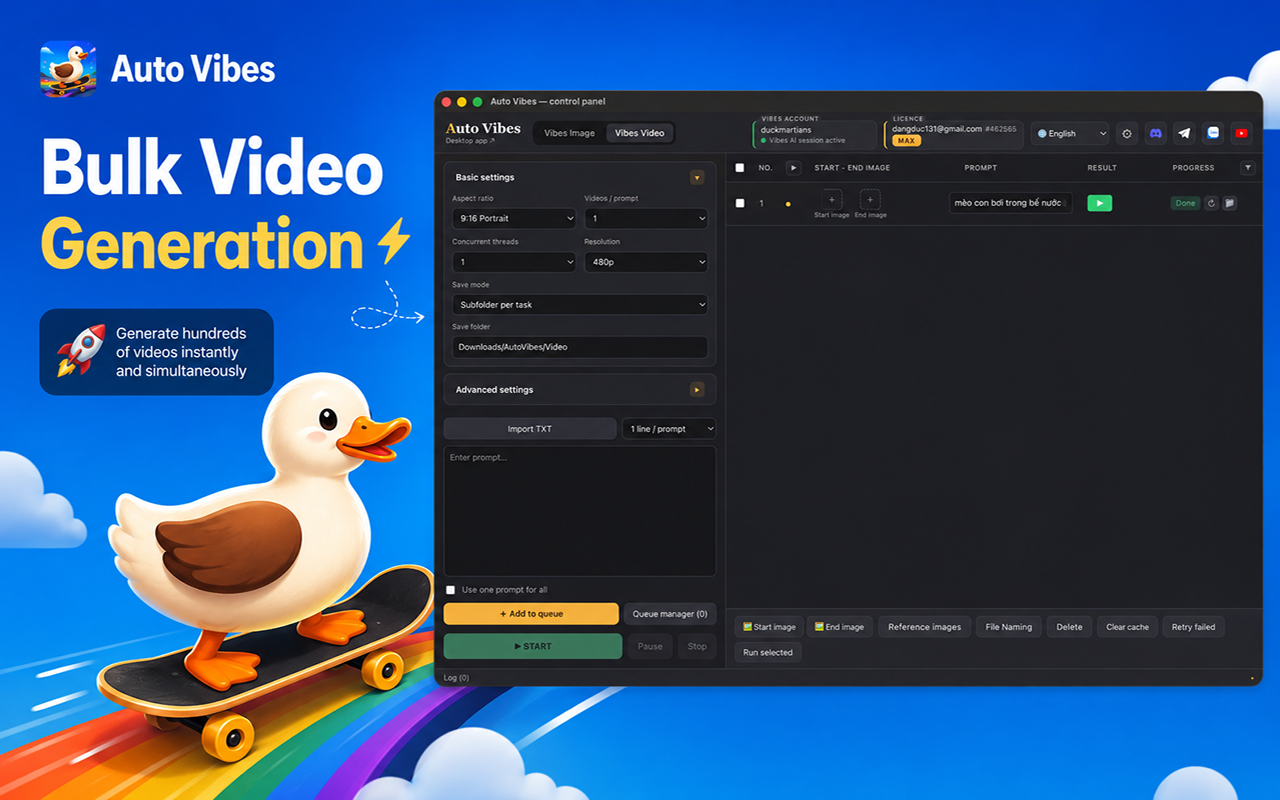
Task: Open the Desktop app link under Auto Vibes
Action: [470, 141]
